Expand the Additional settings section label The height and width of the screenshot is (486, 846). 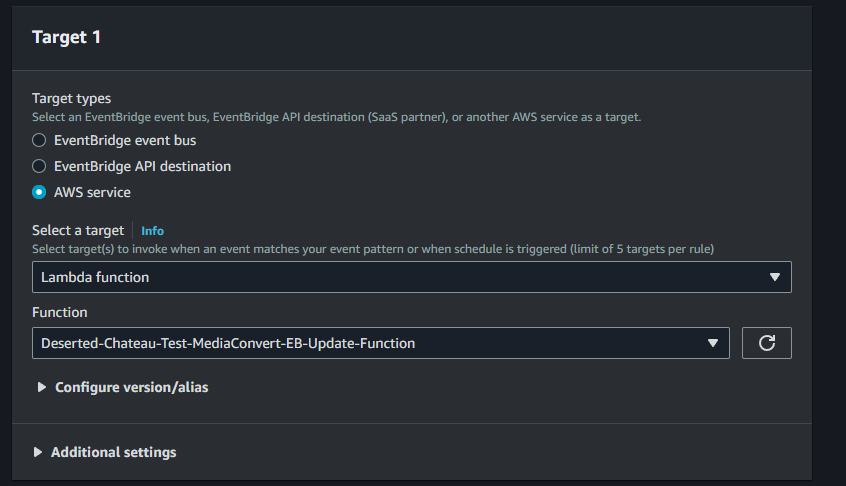[113, 452]
